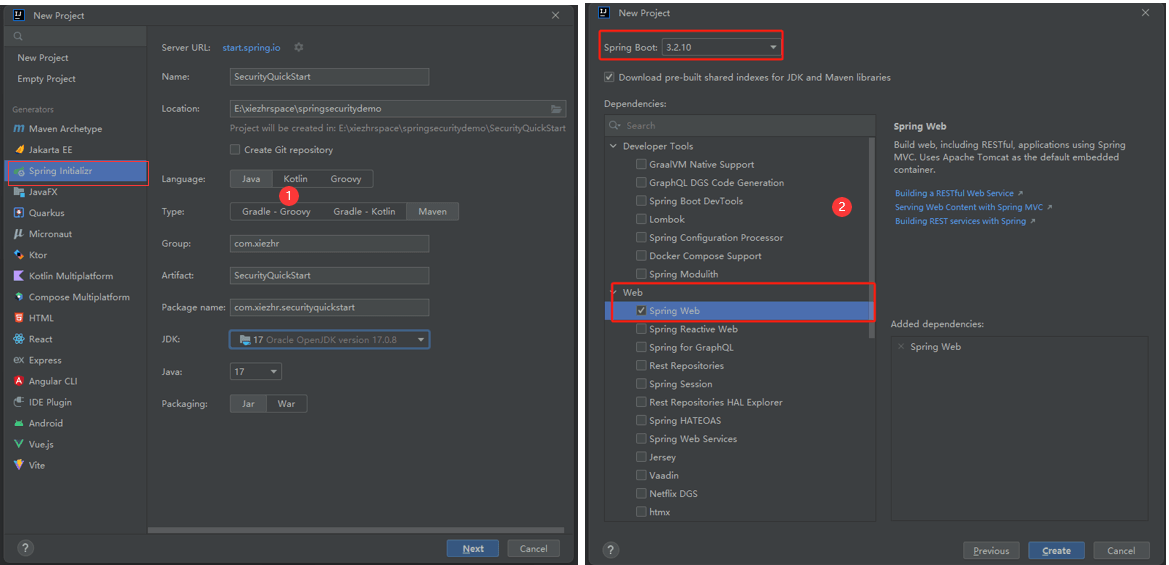The image size is (1169, 565).
Task: Switch Language to Kotlin
Action: point(296,179)
